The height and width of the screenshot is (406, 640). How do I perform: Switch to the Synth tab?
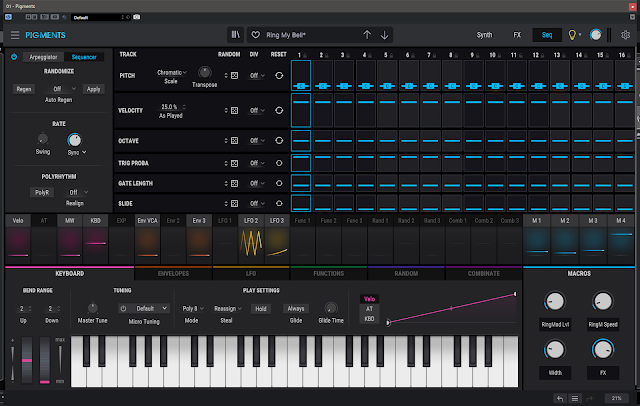(484, 35)
